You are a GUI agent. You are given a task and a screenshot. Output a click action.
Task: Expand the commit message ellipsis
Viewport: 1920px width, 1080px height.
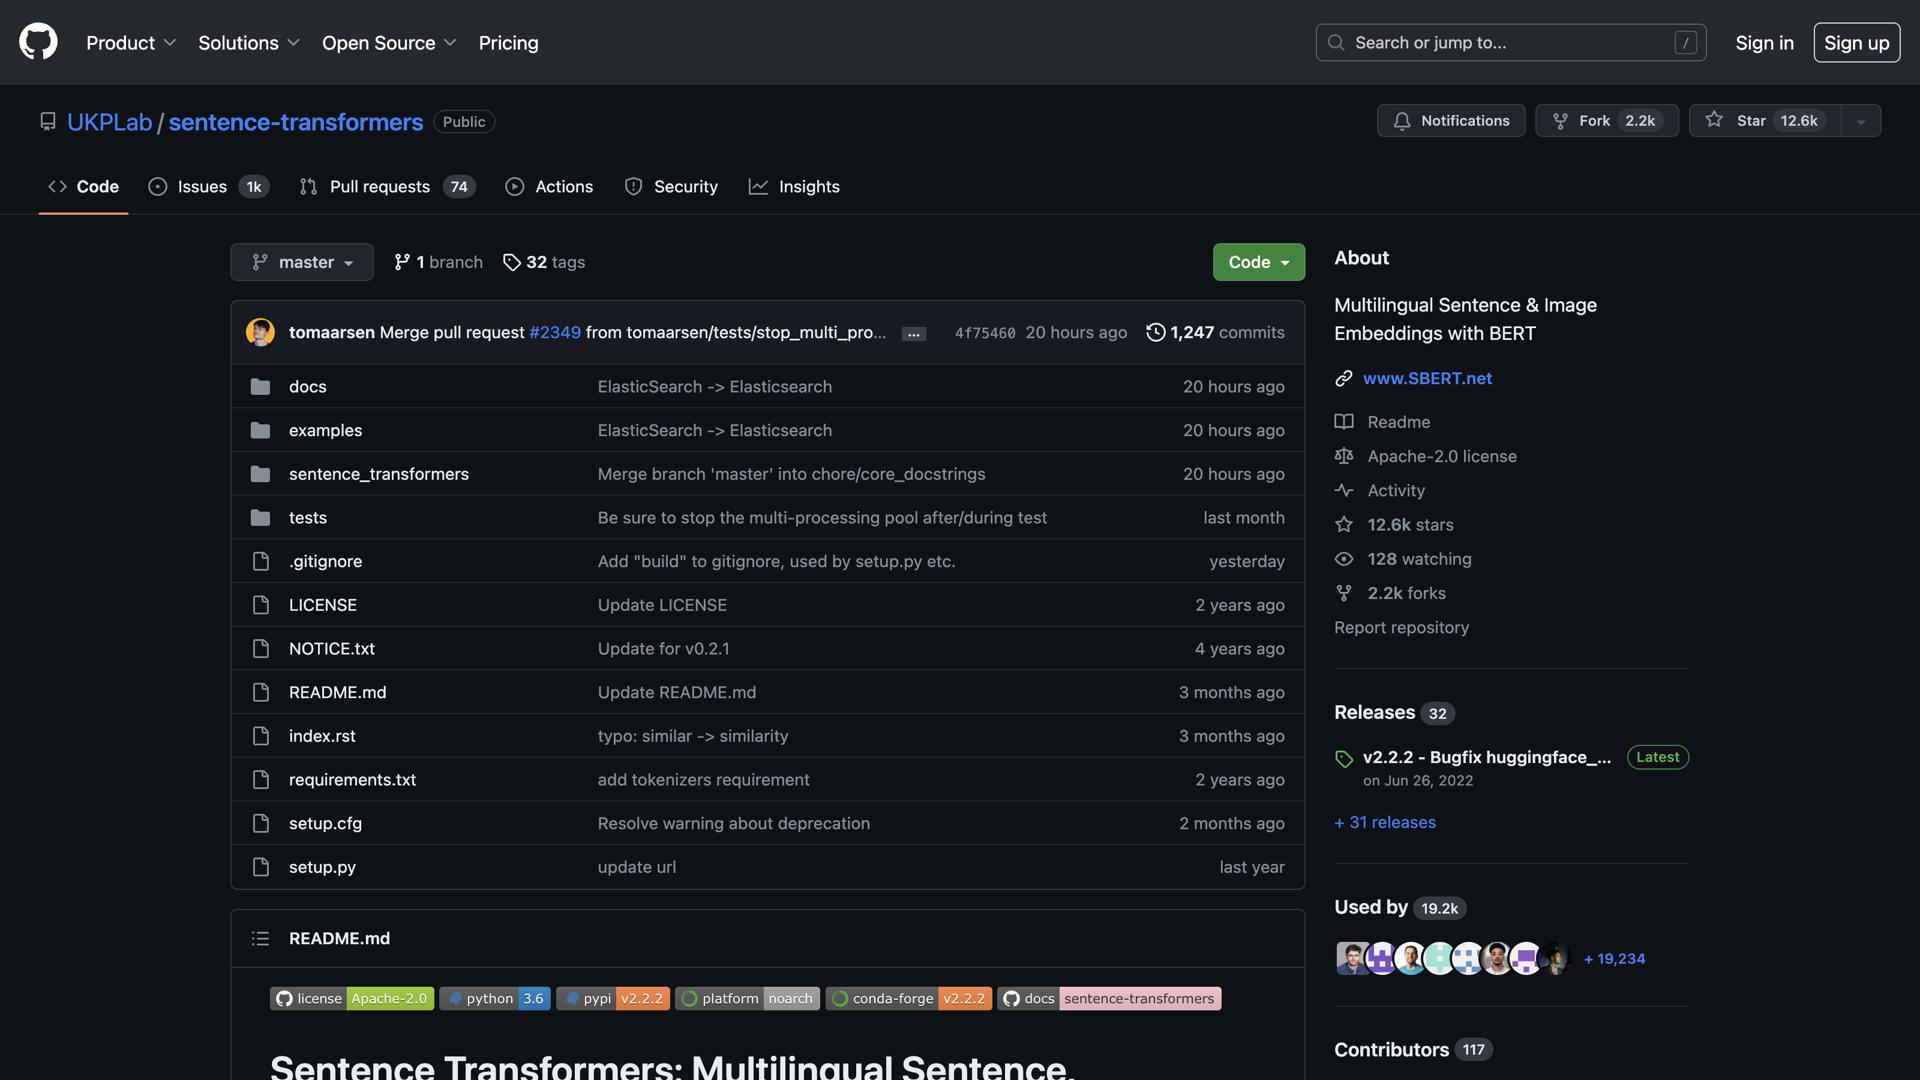913,334
